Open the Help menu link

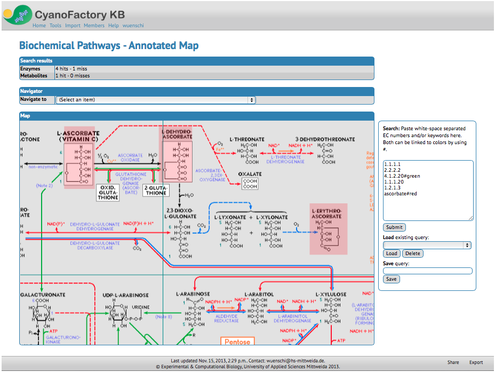click(113, 26)
